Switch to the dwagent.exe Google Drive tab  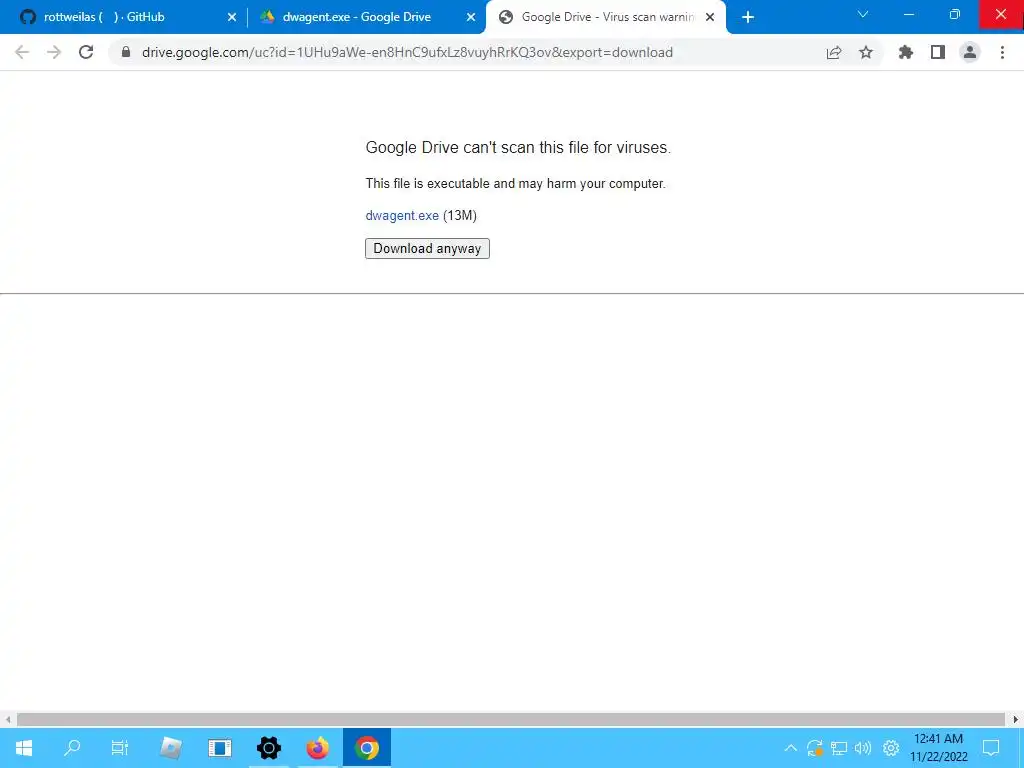(368, 17)
